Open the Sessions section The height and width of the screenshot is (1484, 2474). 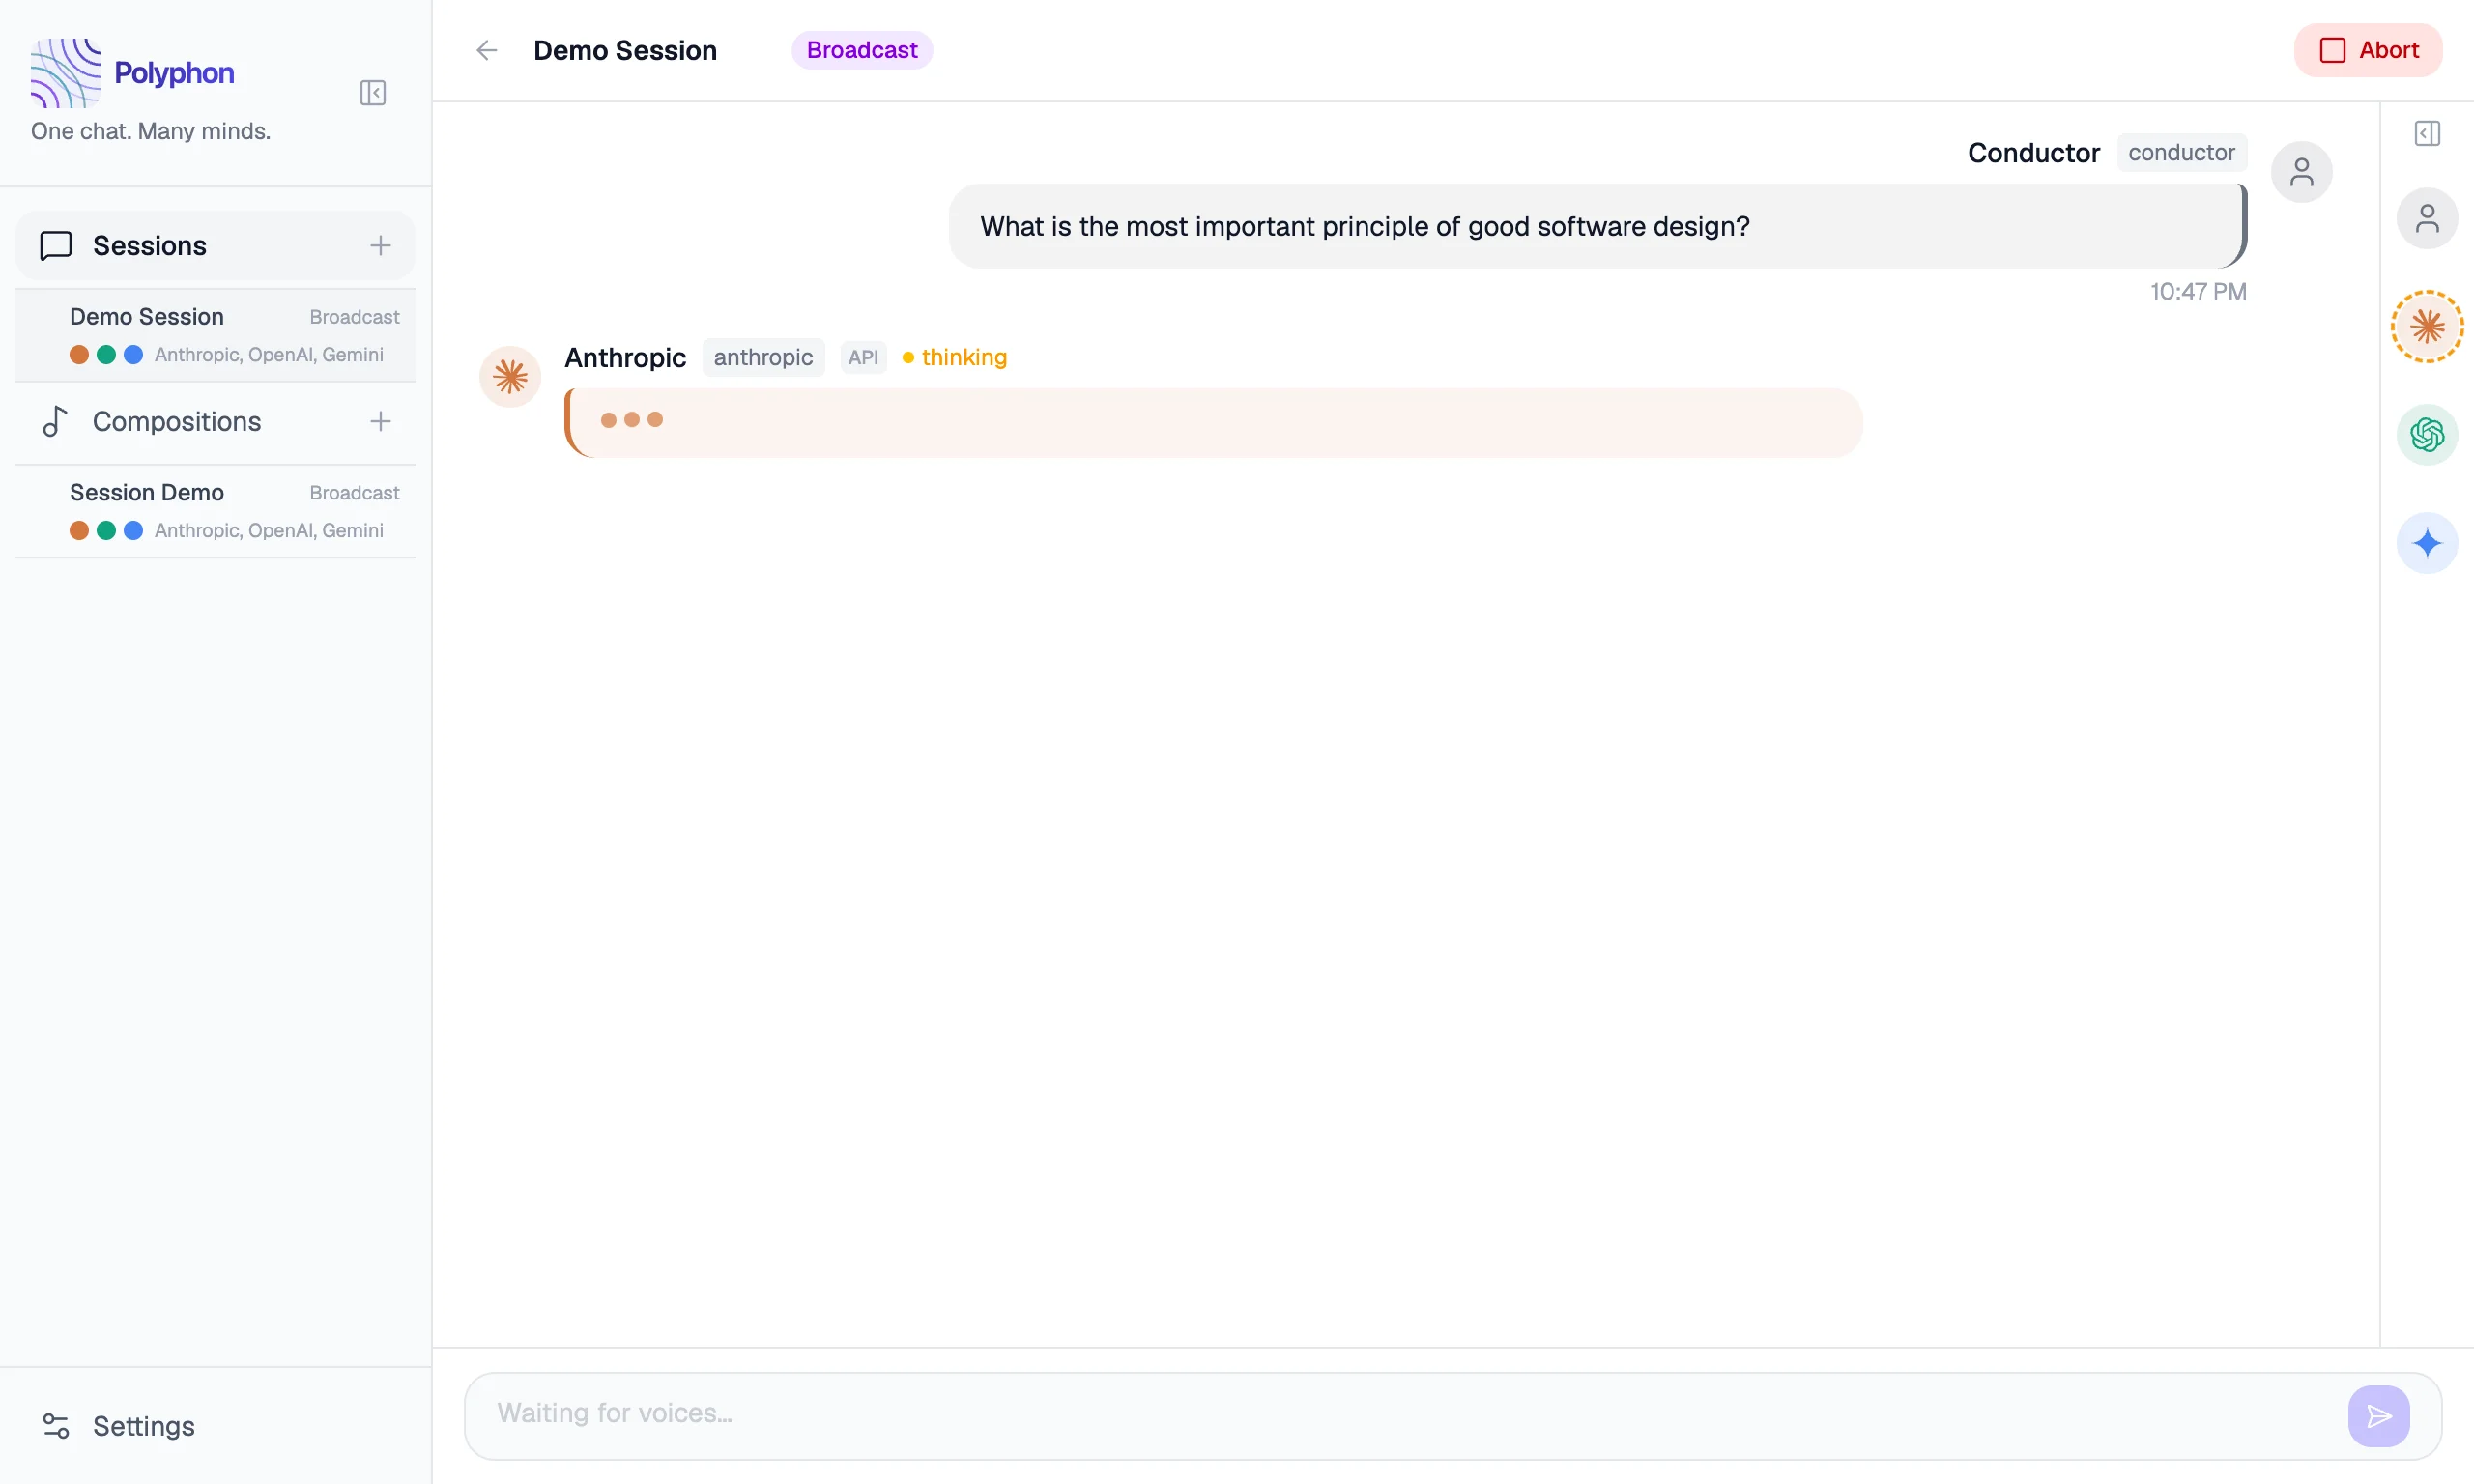coord(150,246)
